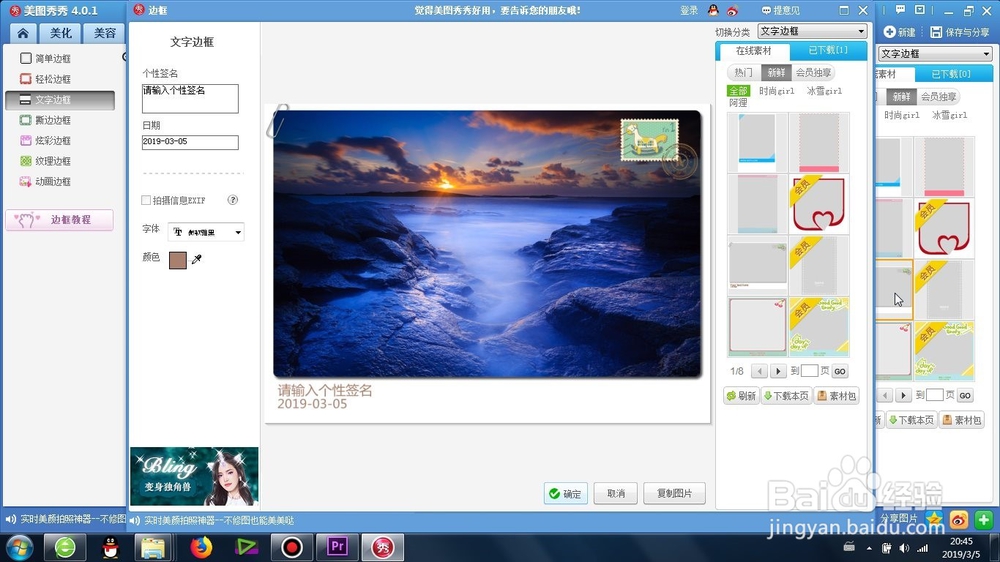Click 保存与分享 in the main window
This screenshot has width=1000, height=562.
(x=960, y=32)
